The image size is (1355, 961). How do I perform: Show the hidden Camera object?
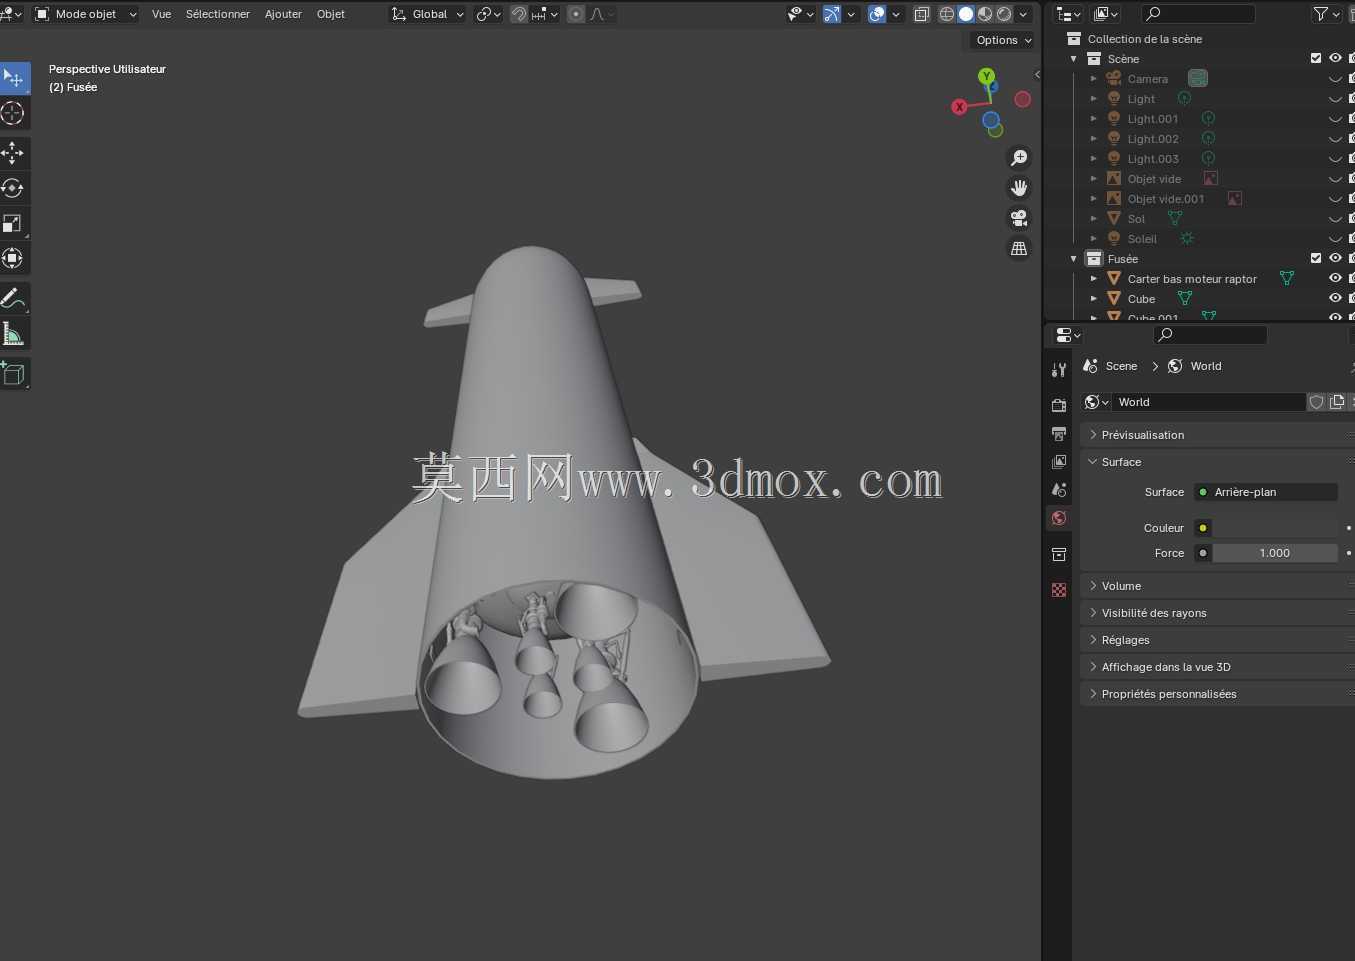click(x=1335, y=79)
